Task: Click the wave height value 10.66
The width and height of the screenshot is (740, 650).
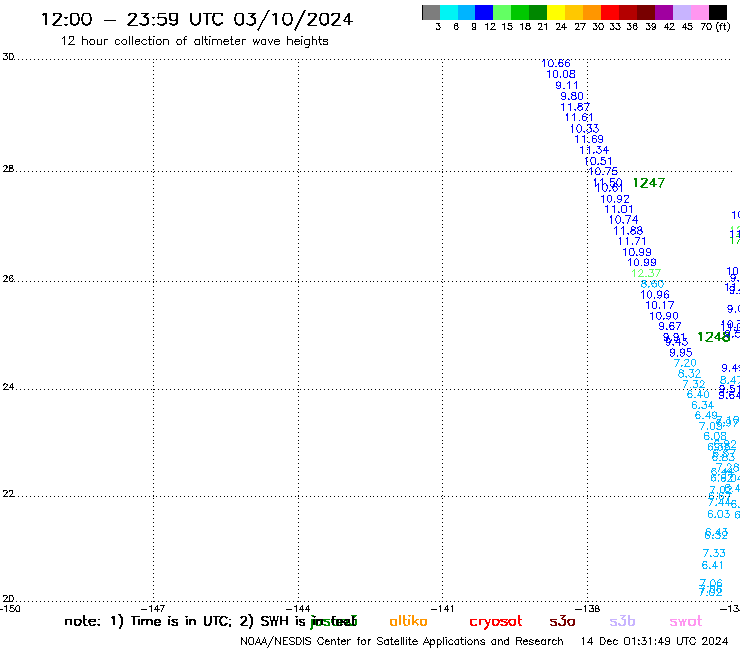Action: [555, 63]
